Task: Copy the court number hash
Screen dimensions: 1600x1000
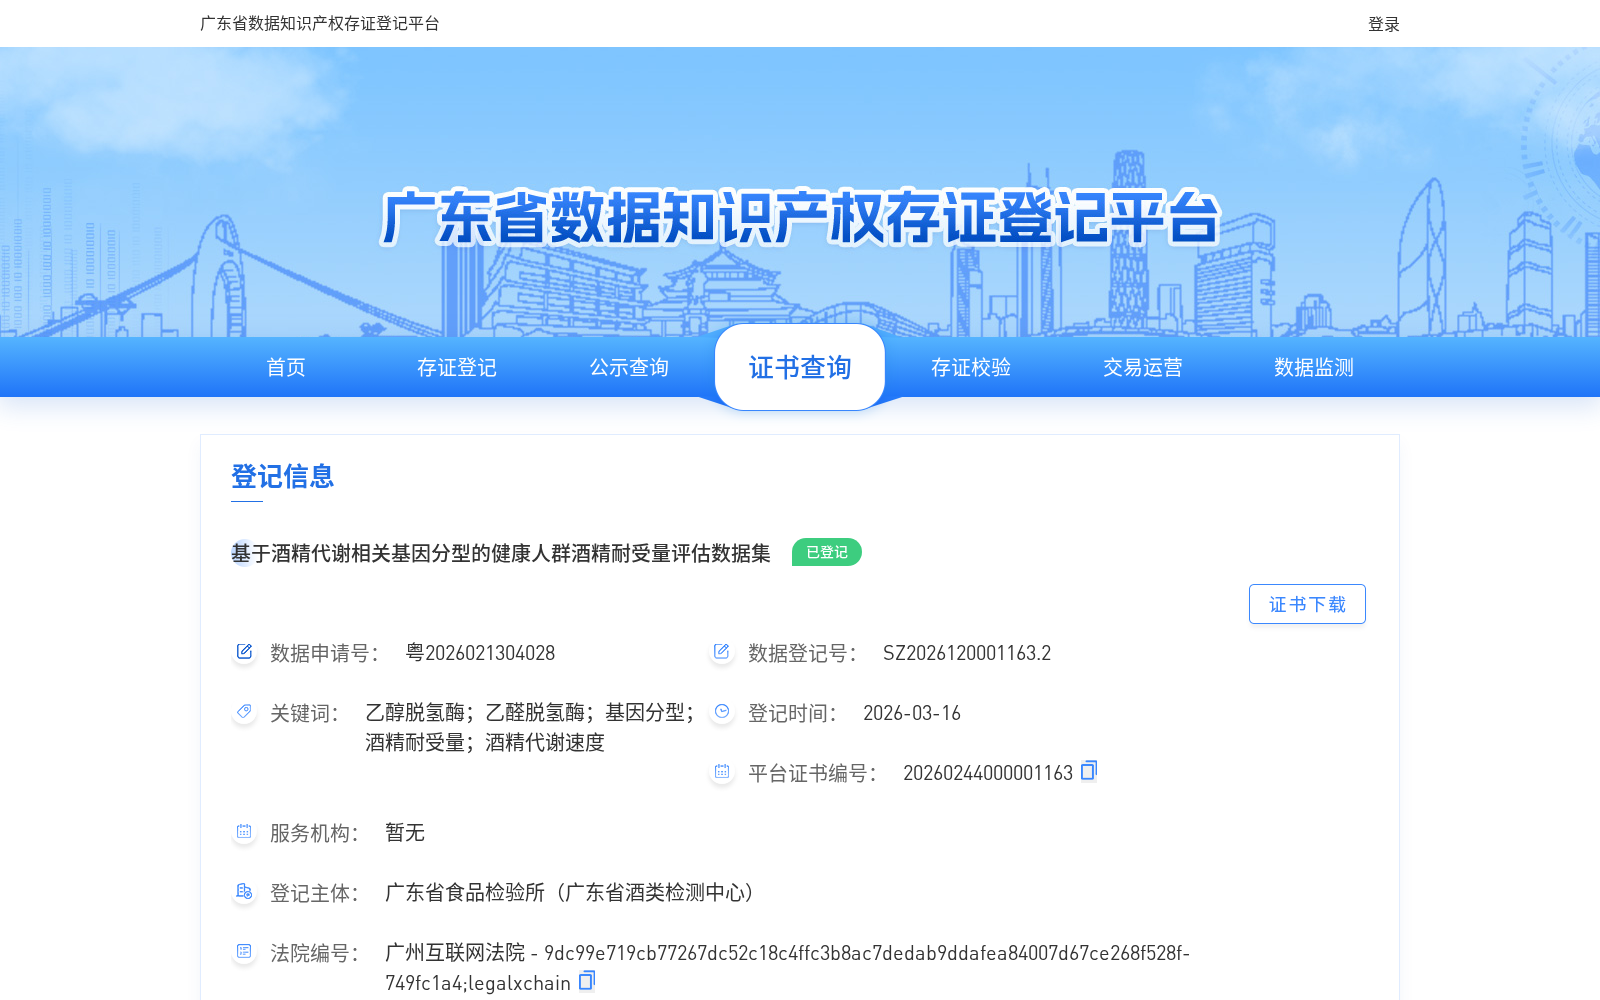Action: click(587, 981)
